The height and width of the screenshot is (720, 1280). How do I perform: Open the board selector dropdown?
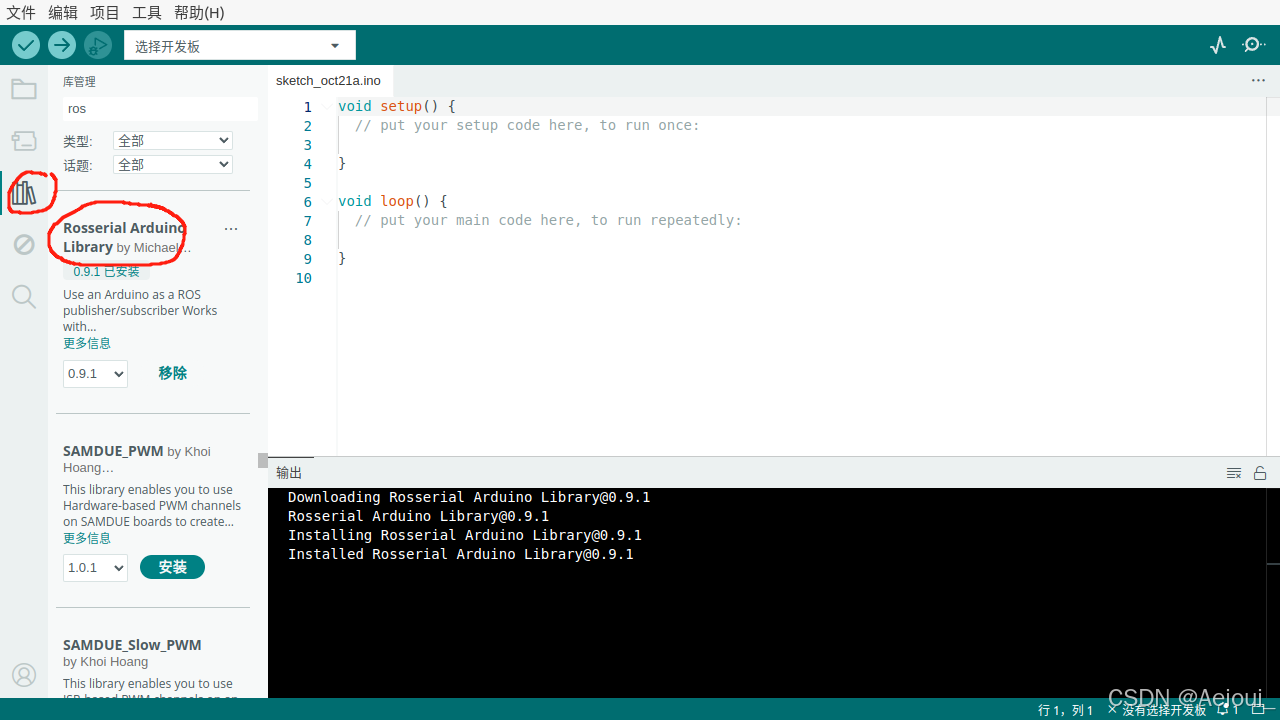coord(240,46)
